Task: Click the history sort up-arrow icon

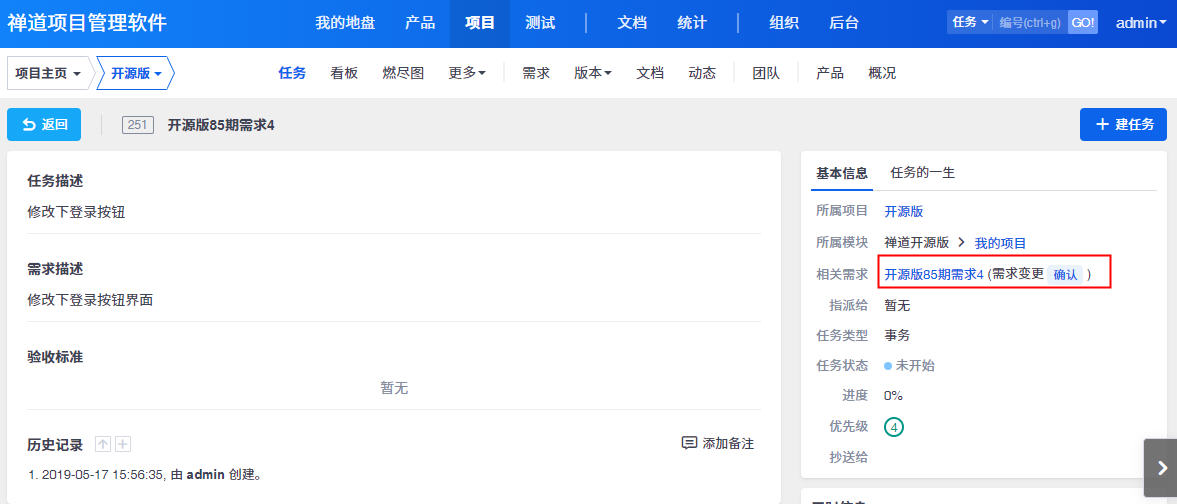Action: [103, 445]
